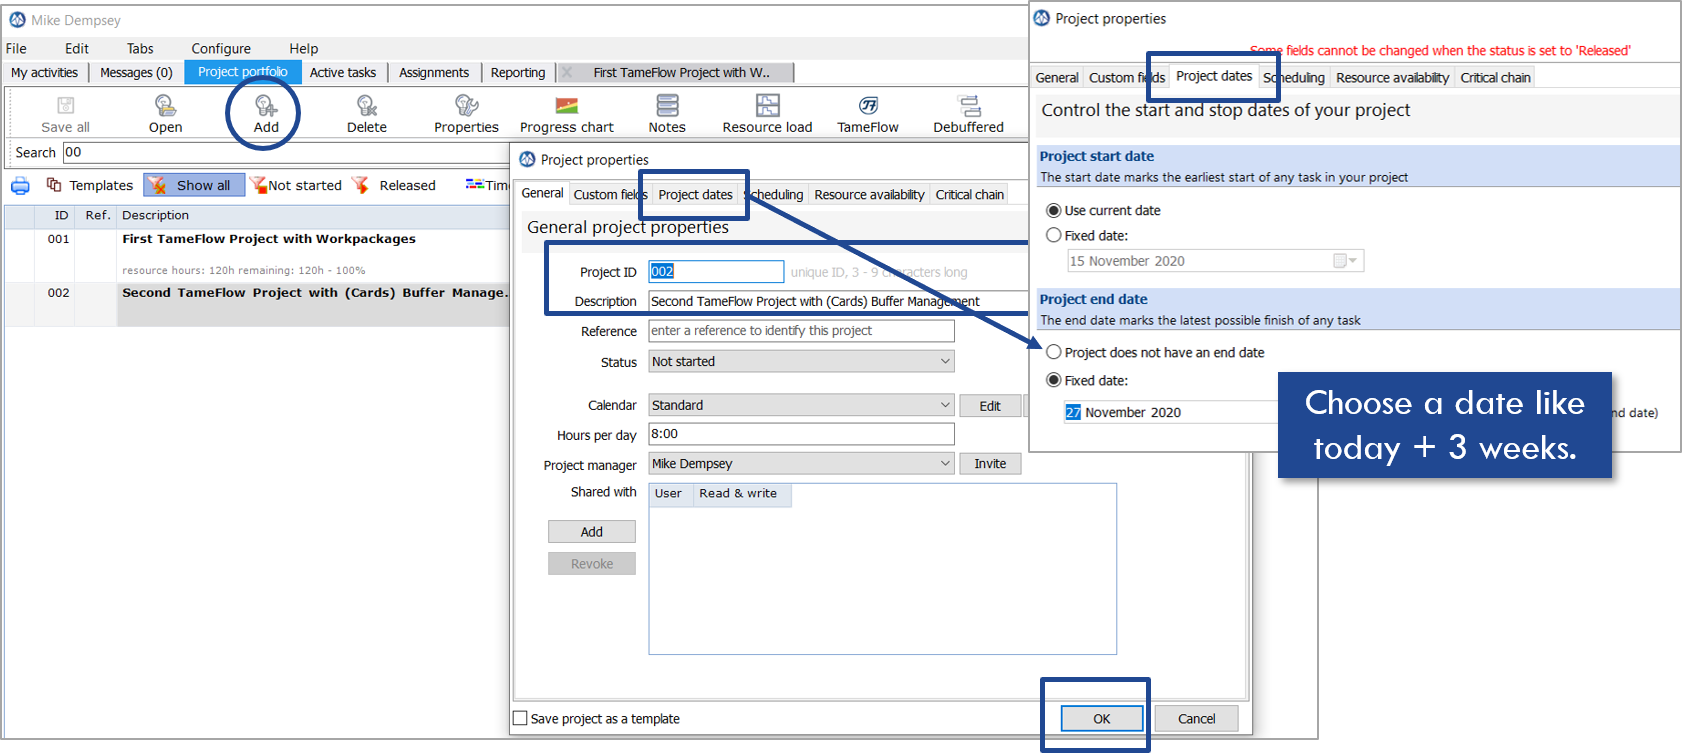Select project row 001 First TameFlow Project
This screenshot has width=1682, height=753.
257,255
